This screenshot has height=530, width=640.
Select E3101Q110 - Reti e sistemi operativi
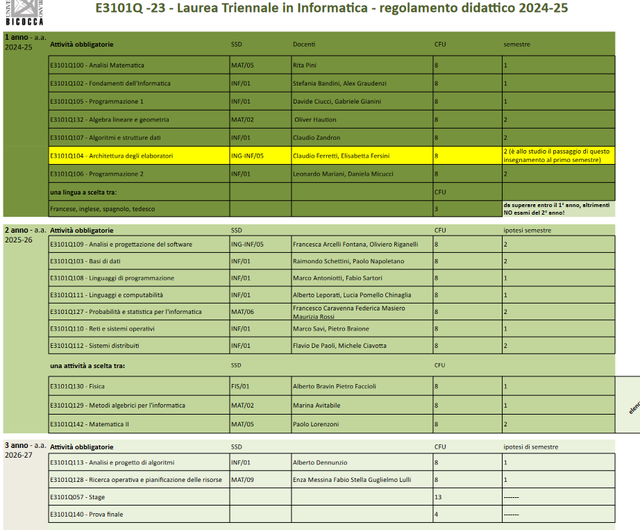coord(139,329)
